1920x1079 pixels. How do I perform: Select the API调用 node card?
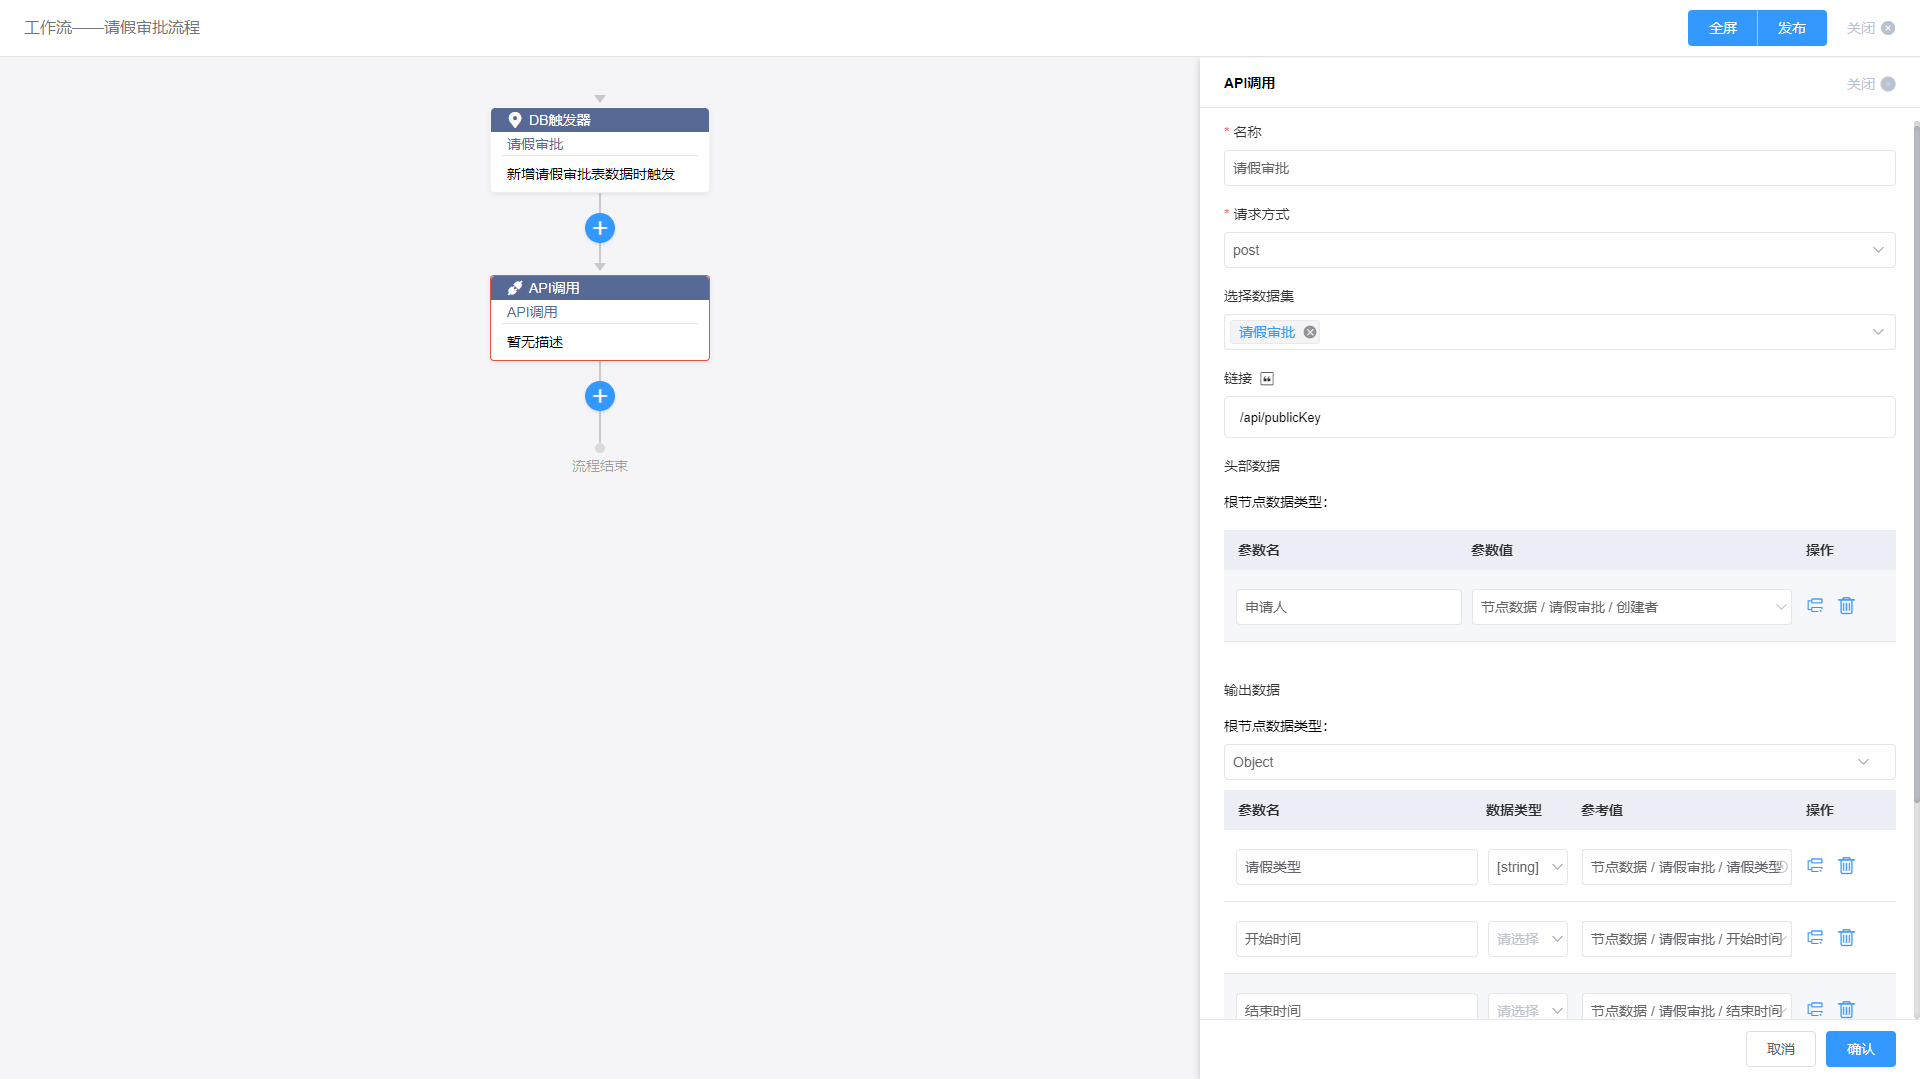click(x=600, y=318)
